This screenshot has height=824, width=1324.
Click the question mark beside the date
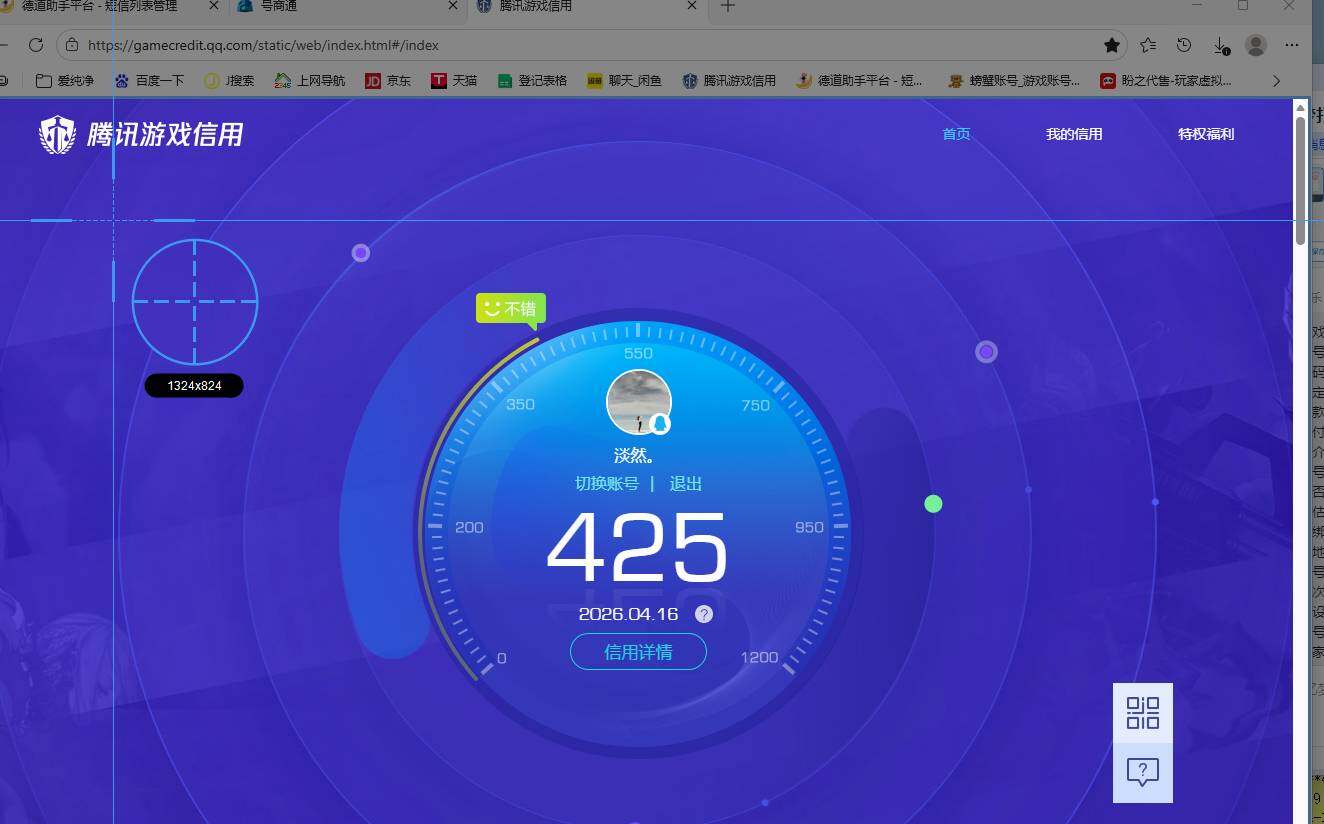pyautogui.click(x=704, y=614)
